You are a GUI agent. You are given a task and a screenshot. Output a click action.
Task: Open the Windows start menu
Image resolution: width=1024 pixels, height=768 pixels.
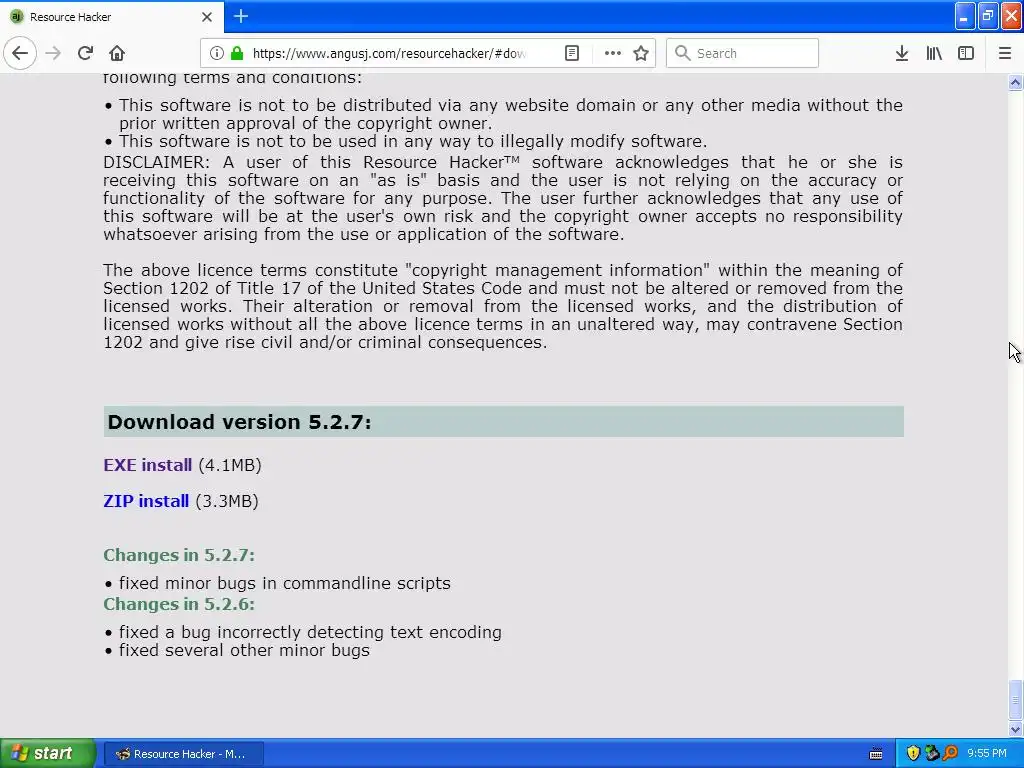48,754
